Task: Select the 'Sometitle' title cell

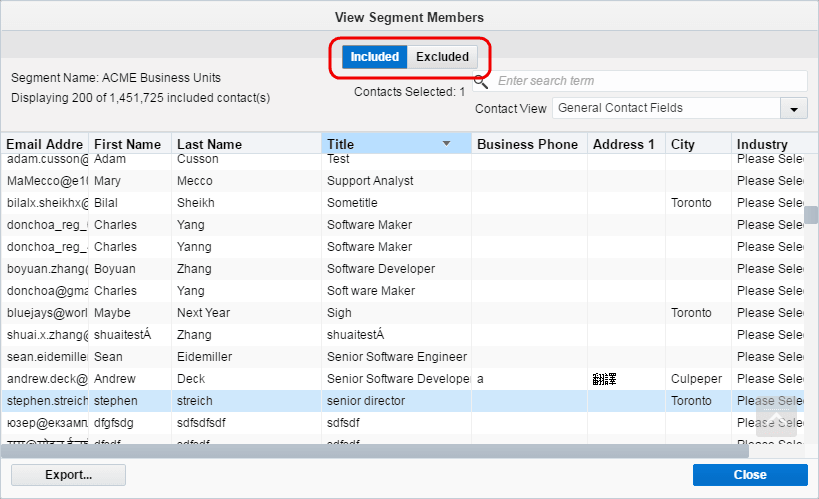Action: (396, 203)
